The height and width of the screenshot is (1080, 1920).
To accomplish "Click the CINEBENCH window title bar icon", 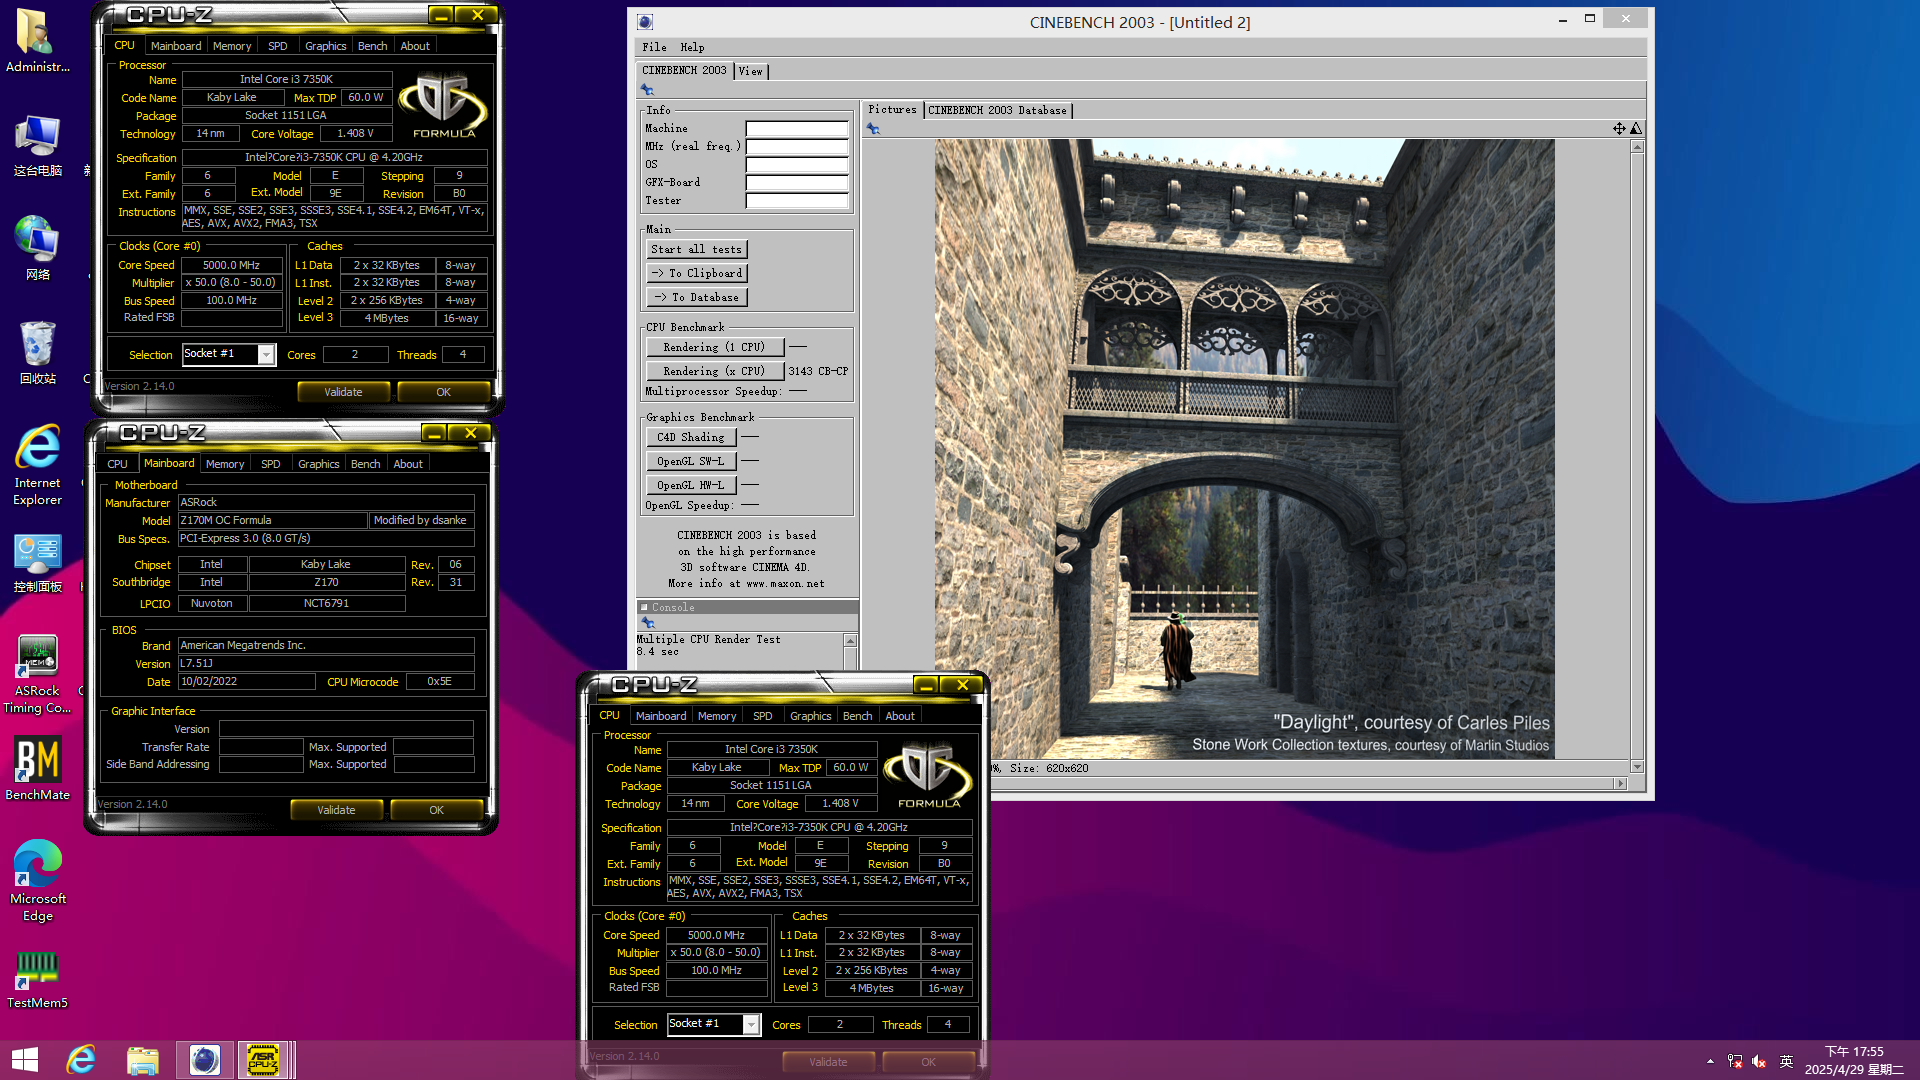I will (x=645, y=22).
